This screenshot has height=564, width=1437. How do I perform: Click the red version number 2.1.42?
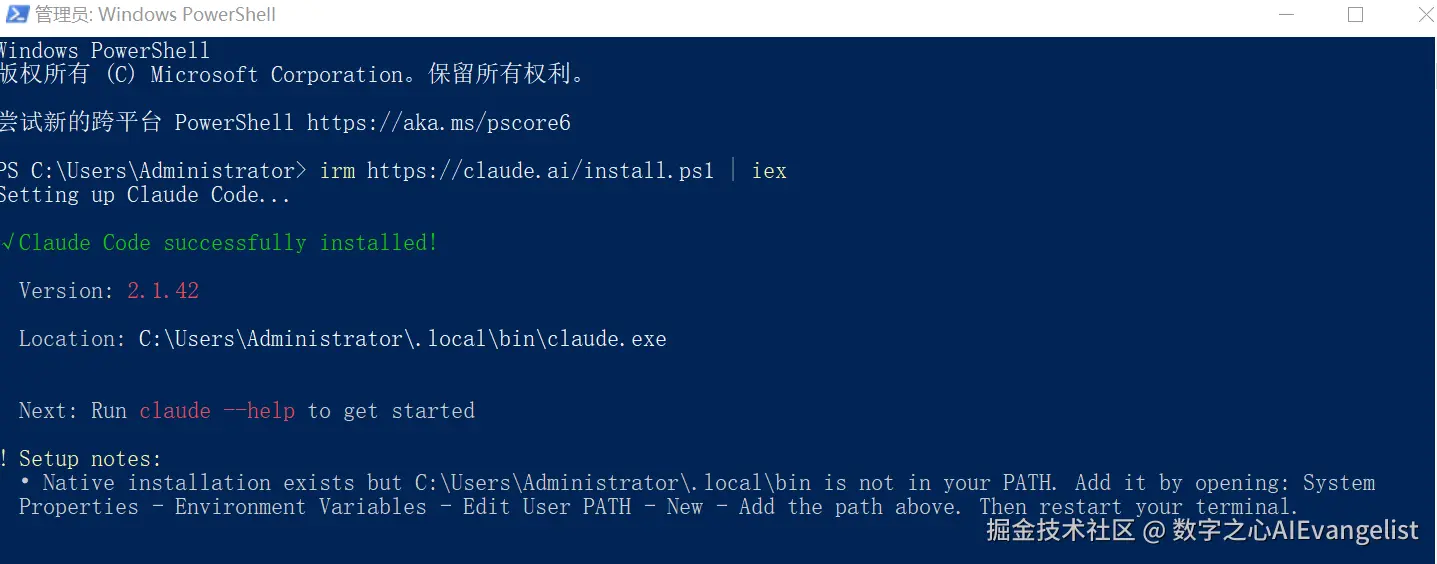click(x=163, y=291)
